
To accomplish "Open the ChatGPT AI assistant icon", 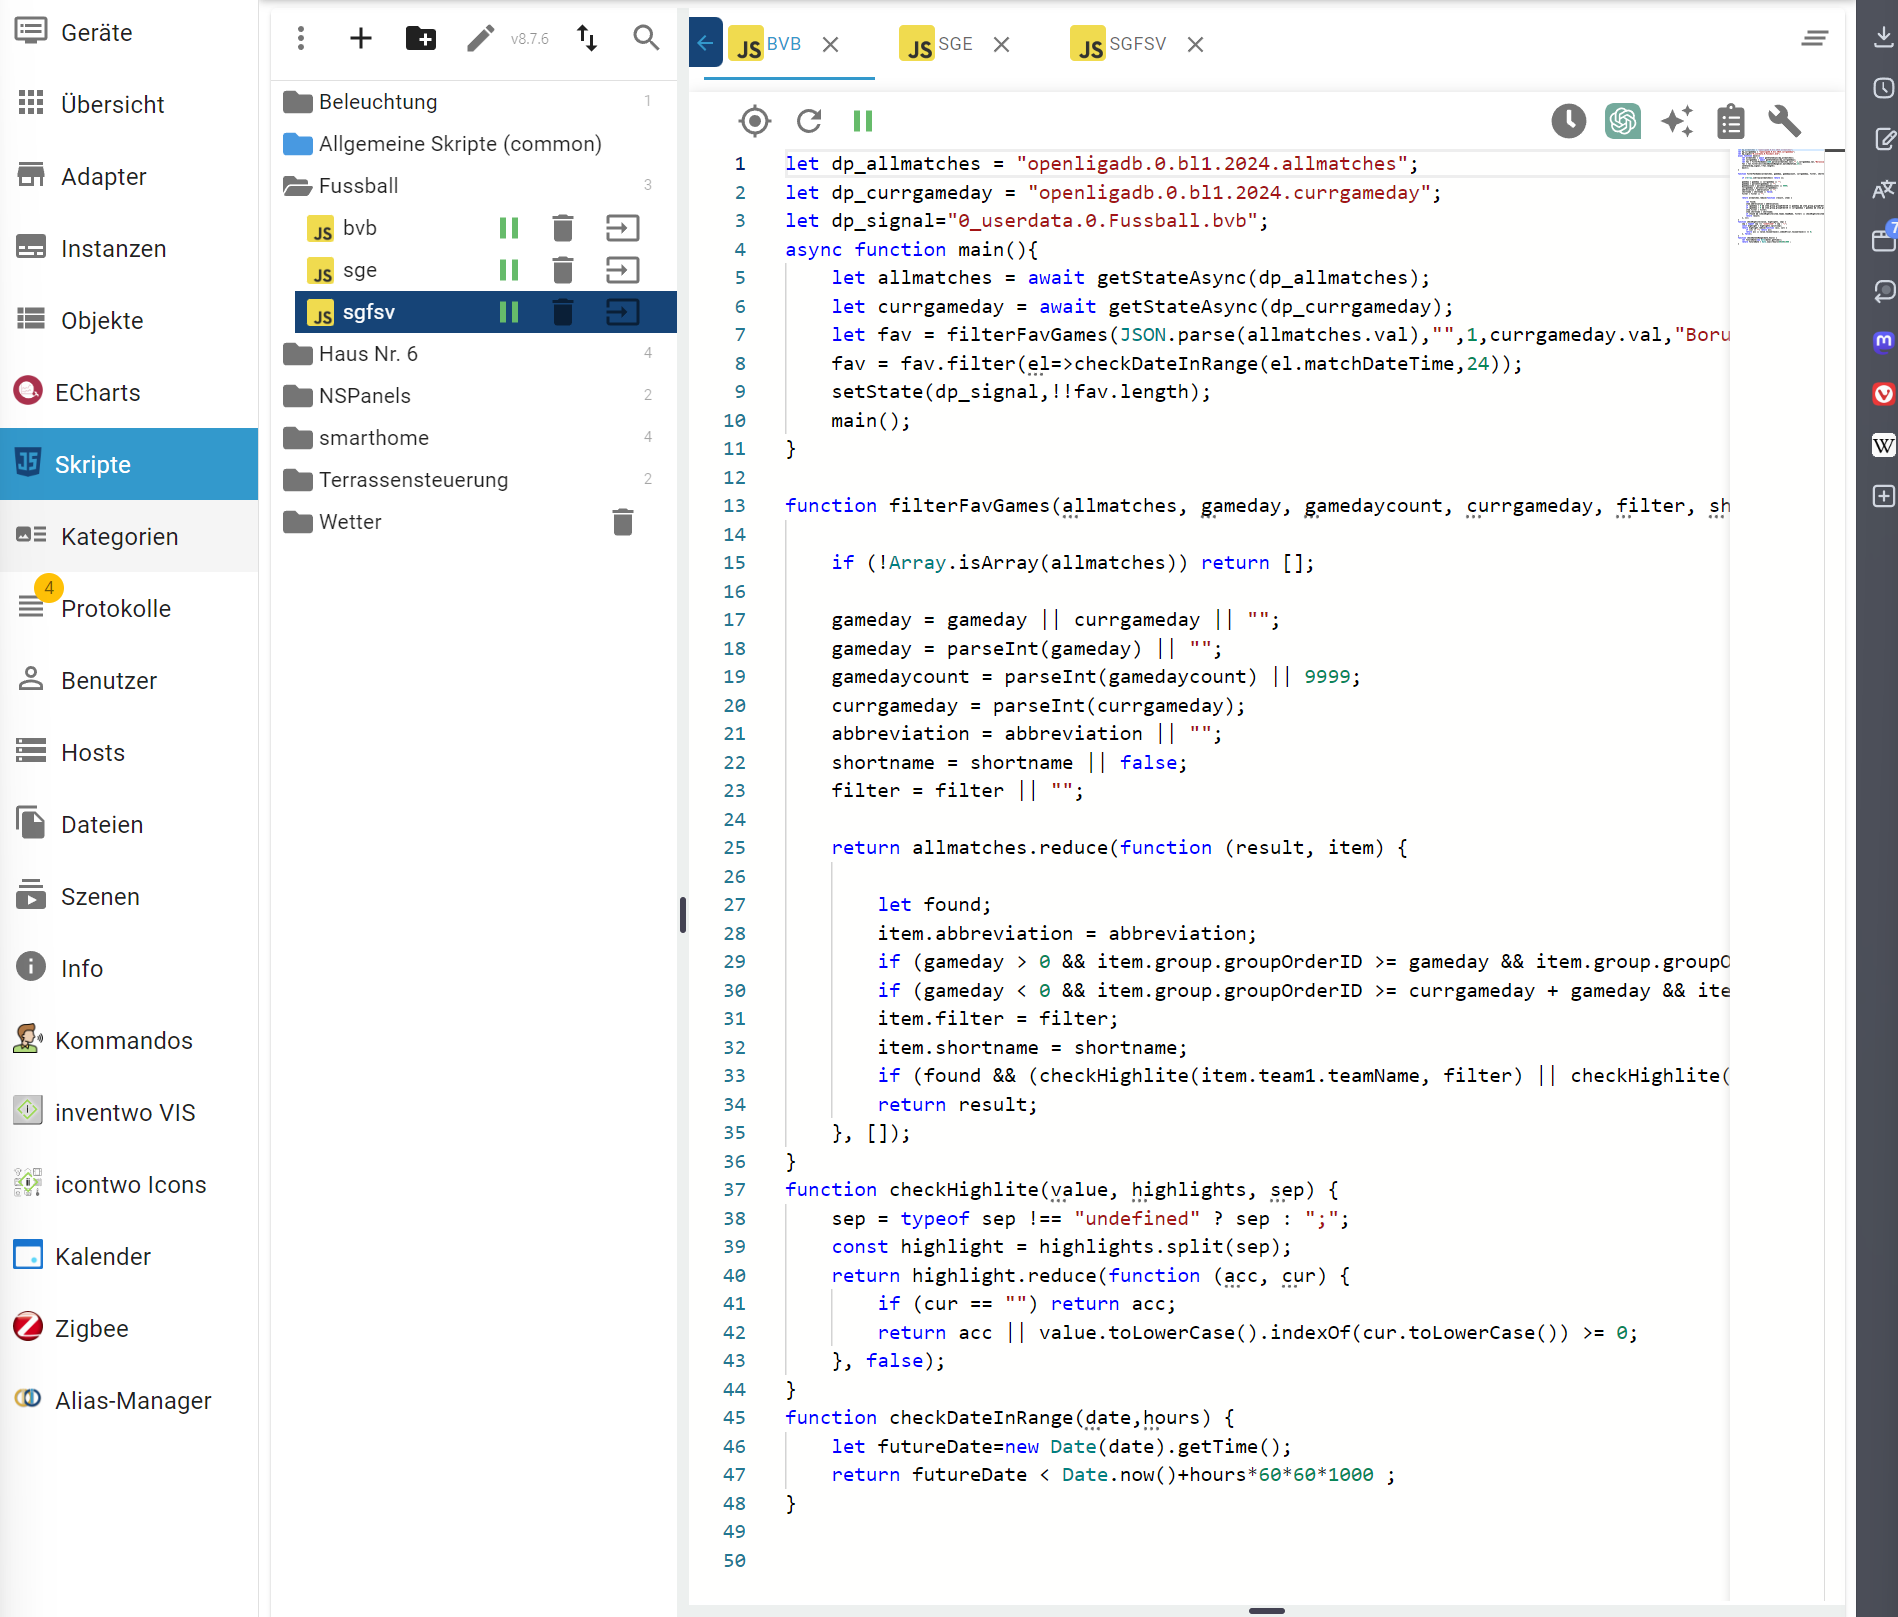I will pyautogui.click(x=1622, y=121).
